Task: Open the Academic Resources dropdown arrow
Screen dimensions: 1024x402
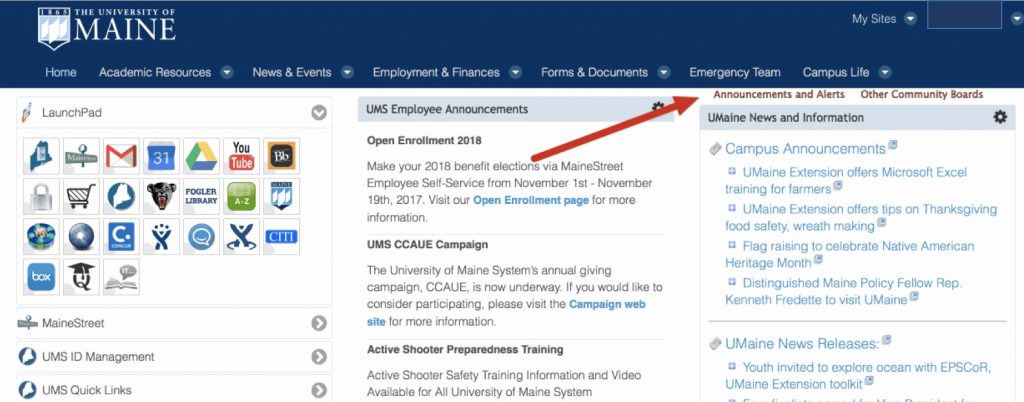Action: 227,72
